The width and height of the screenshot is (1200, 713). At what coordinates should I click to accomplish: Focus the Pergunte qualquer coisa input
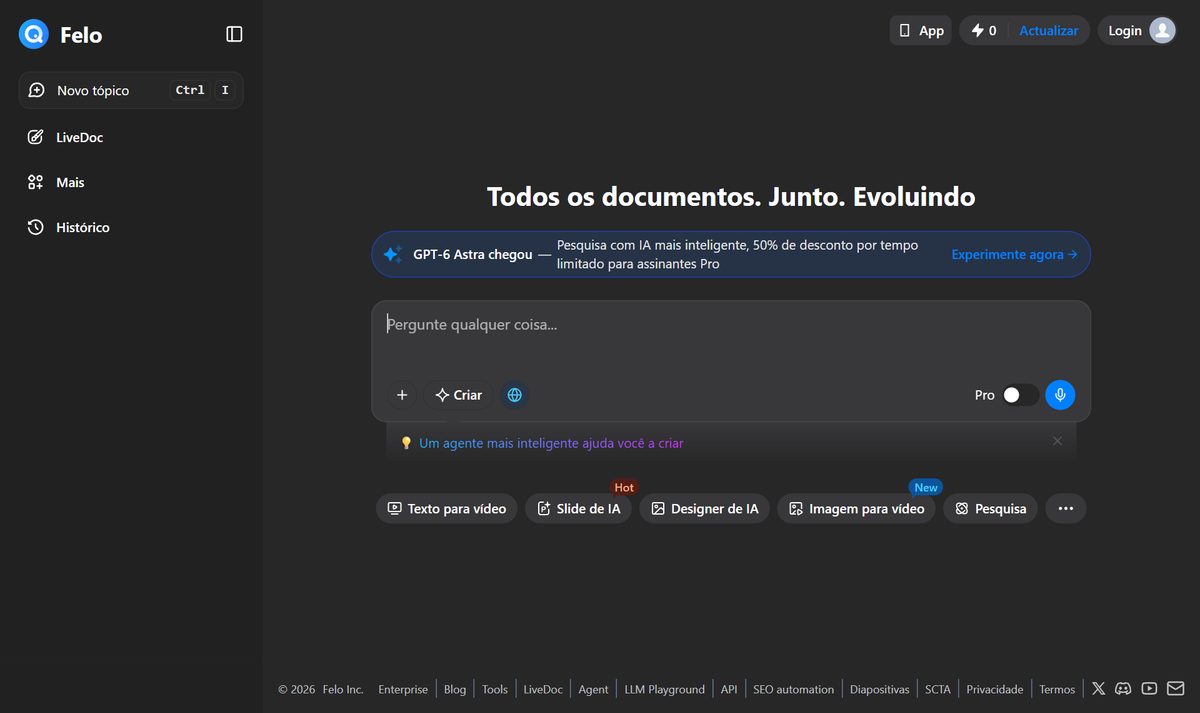click(731, 324)
